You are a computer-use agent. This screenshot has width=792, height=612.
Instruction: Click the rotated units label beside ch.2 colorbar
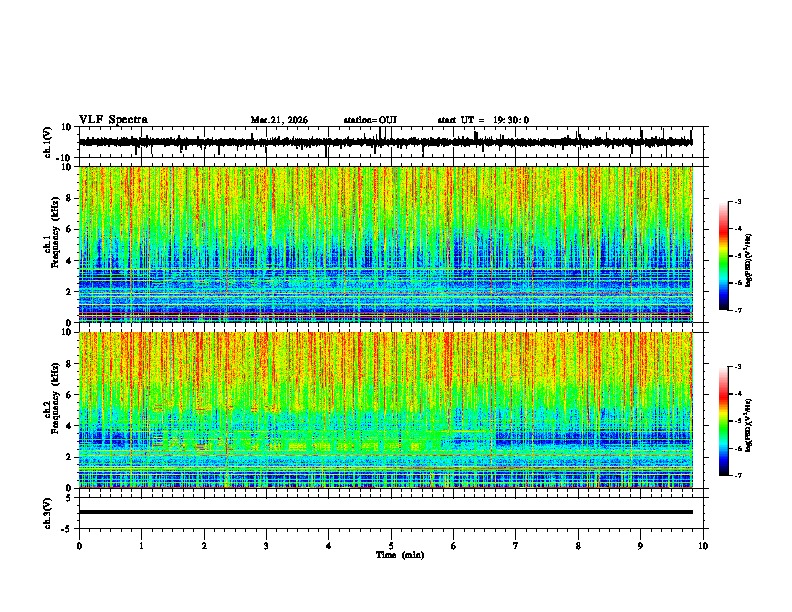pyautogui.click(x=749, y=425)
